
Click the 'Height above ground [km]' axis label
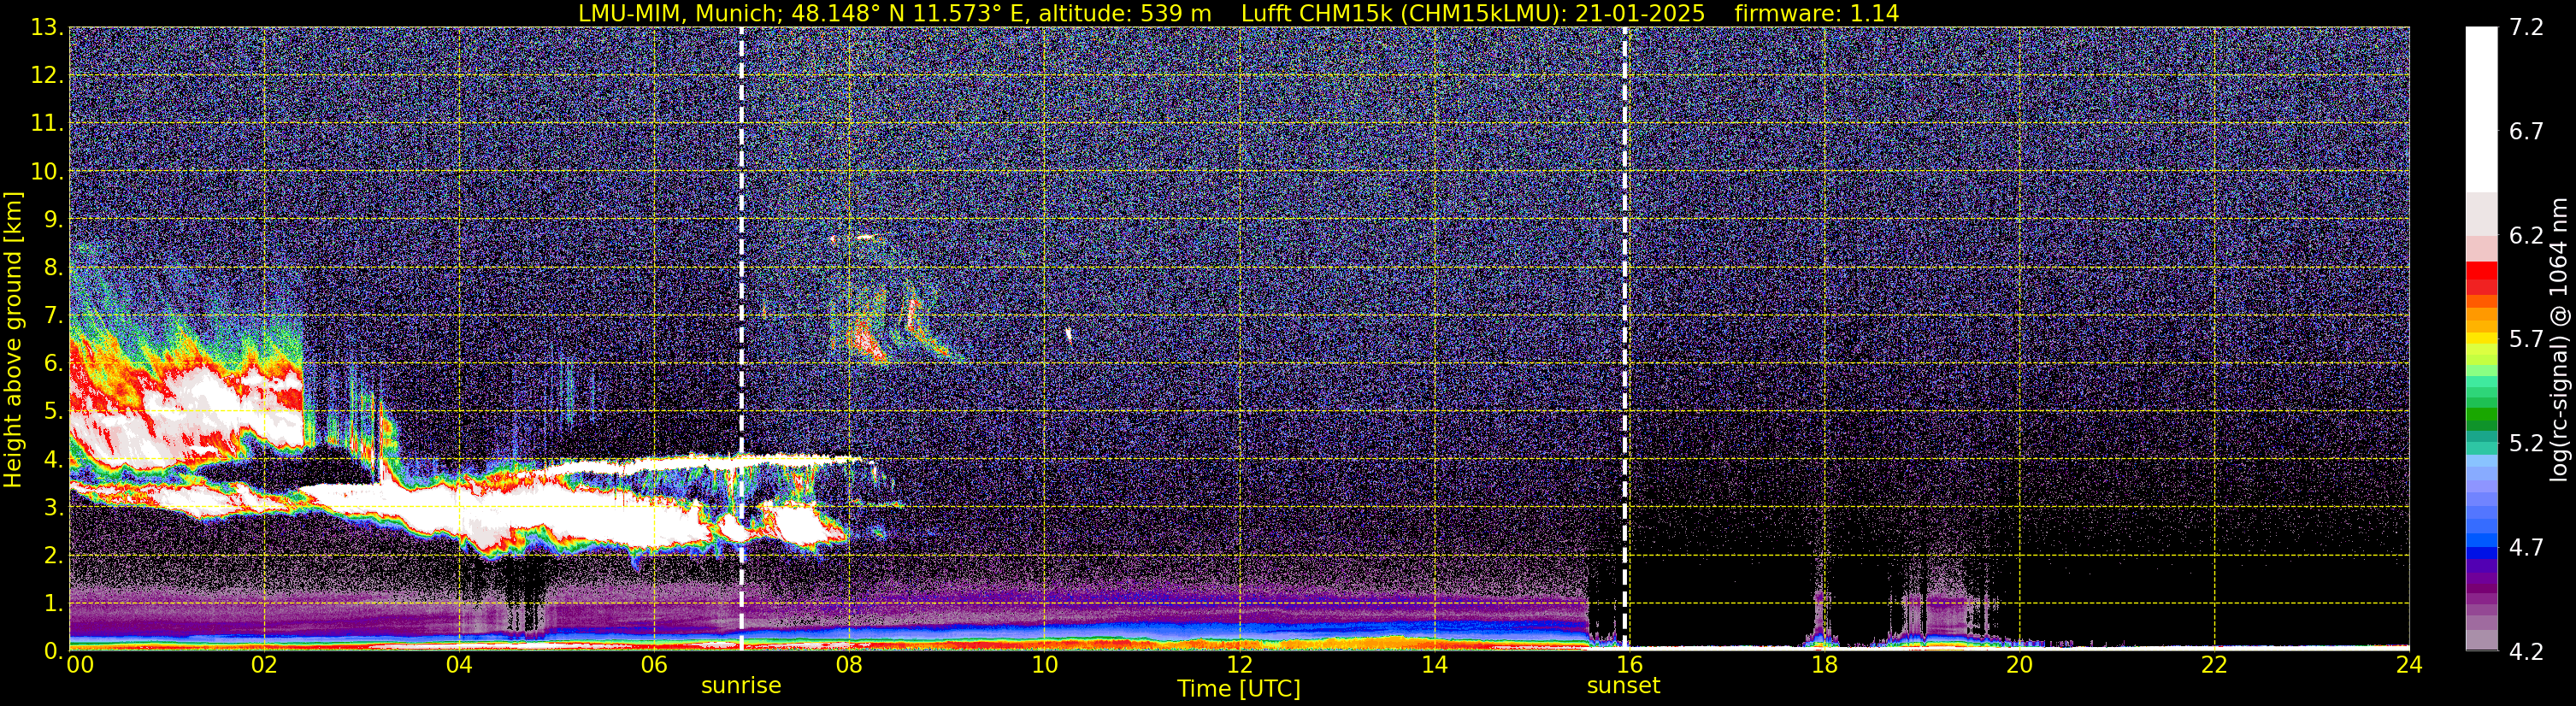click(13, 339)
